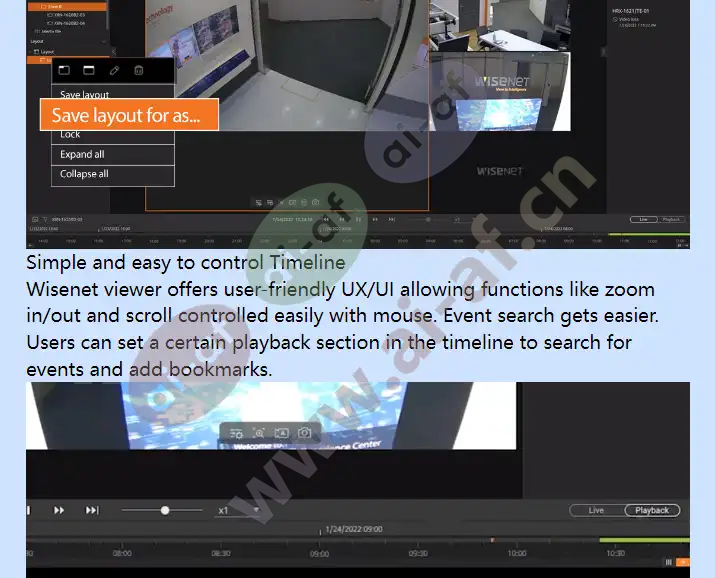Collapse the right event panel arrow
The width and height of the screenshot is (715, 578).
(603, 52)
